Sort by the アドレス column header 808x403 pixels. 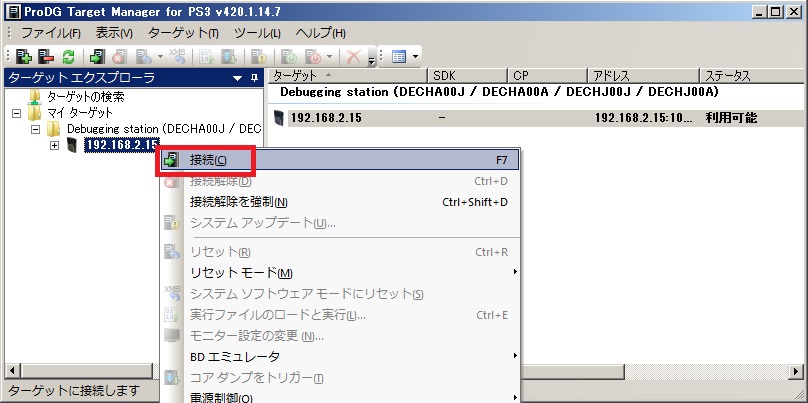click(644, 76)
